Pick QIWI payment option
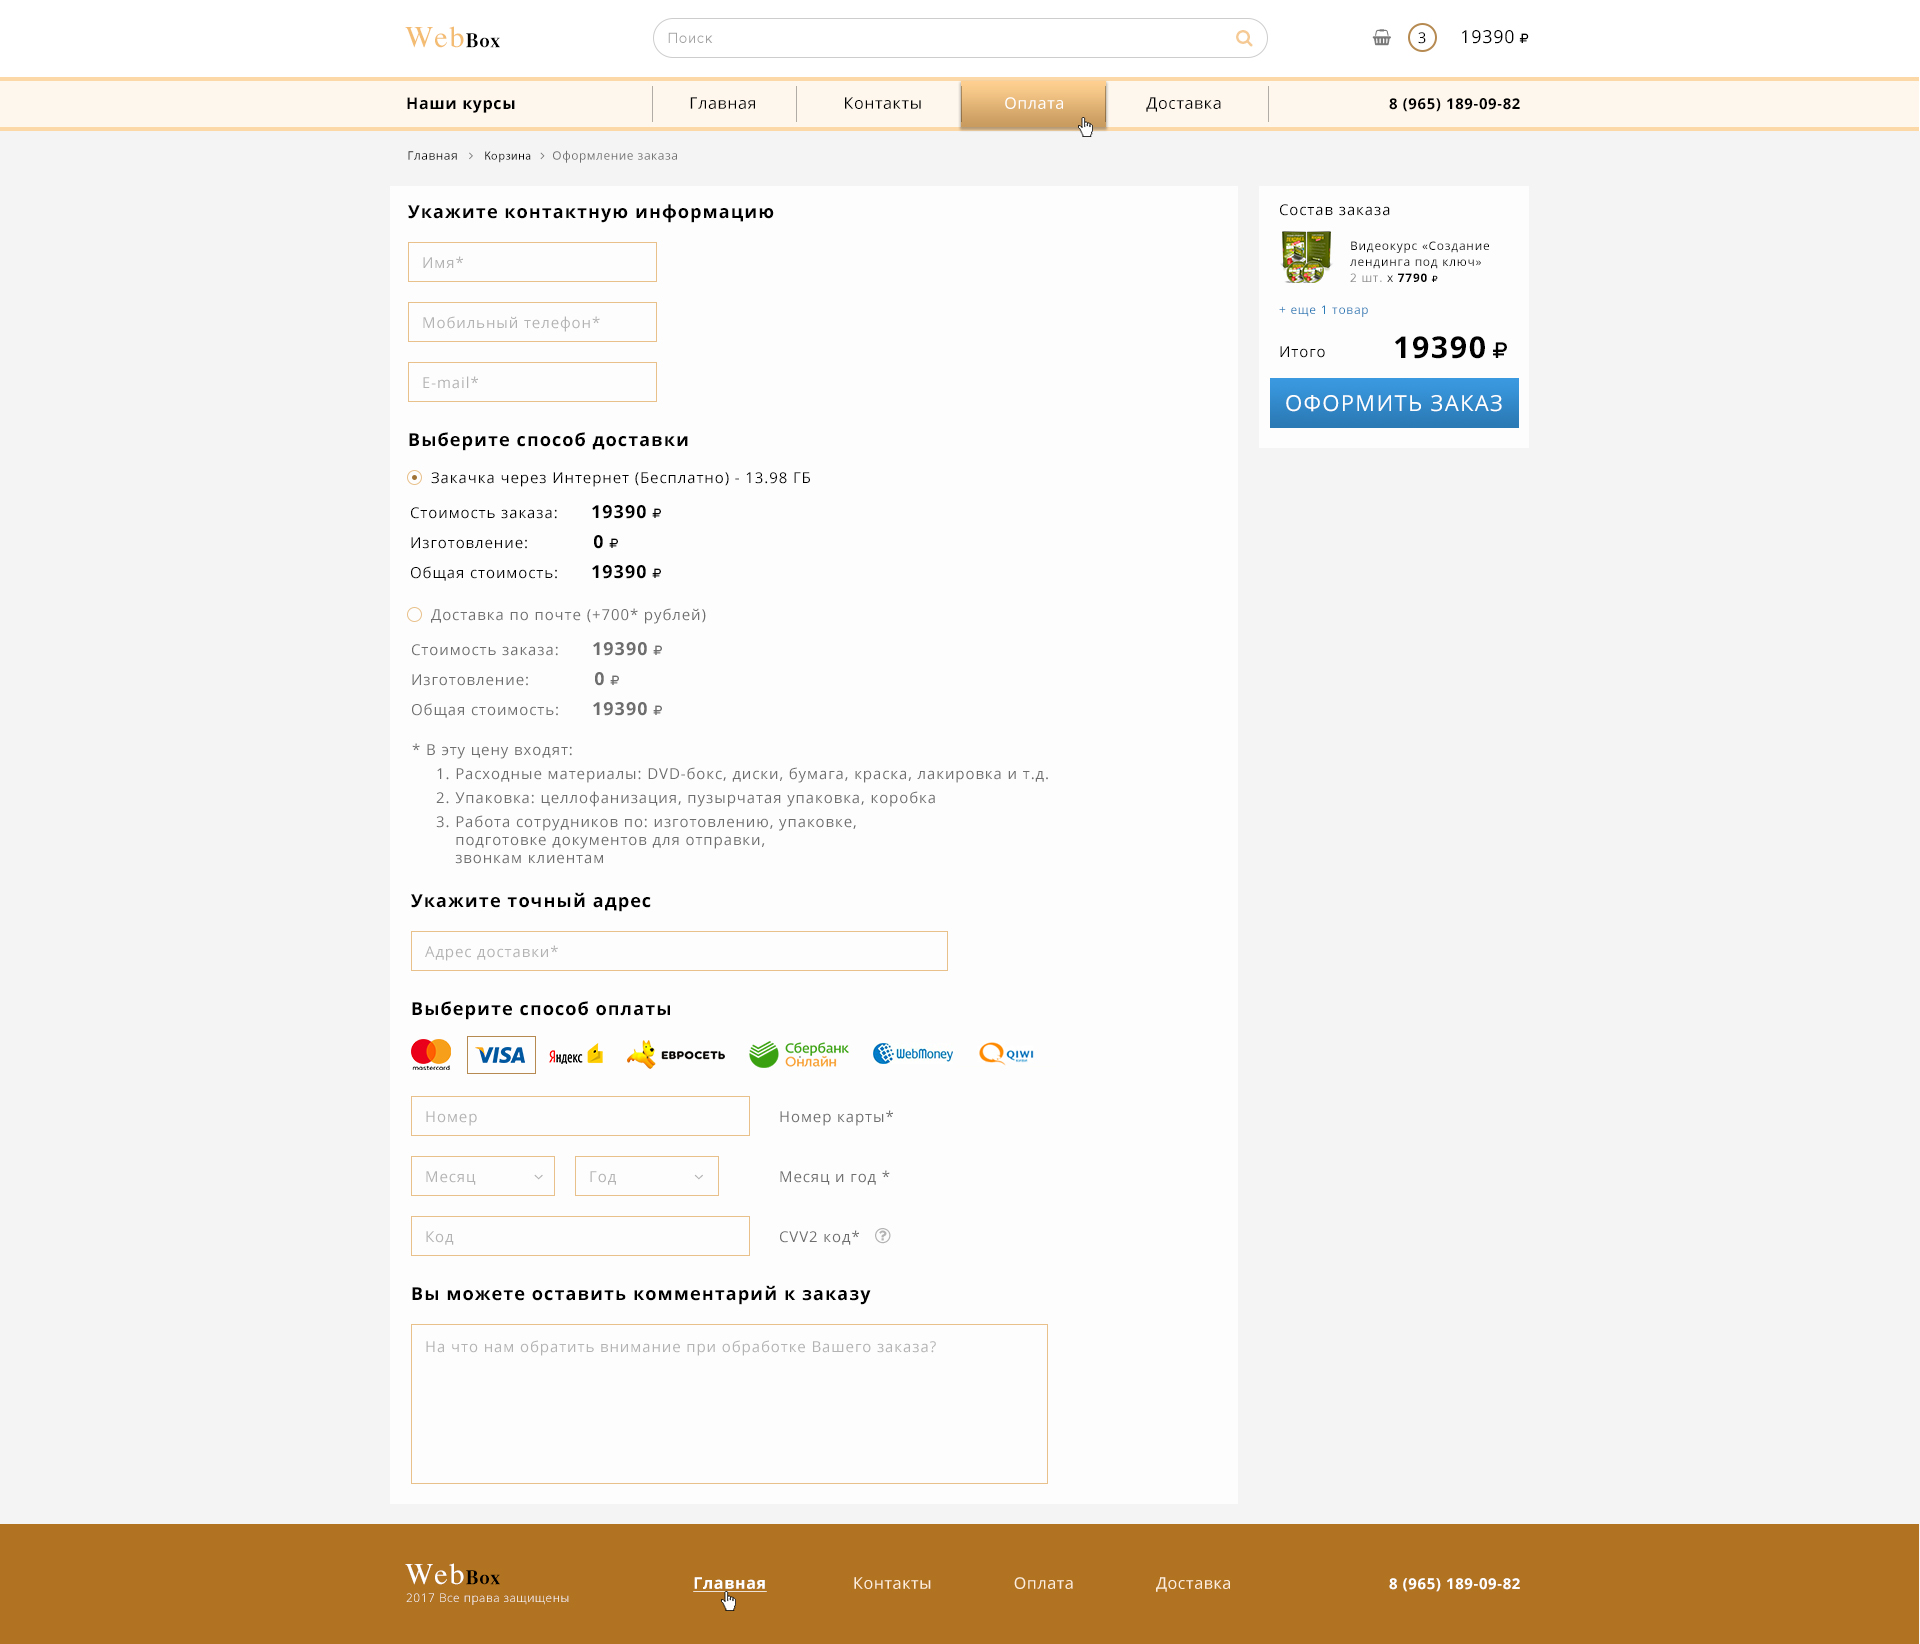1920x1644 pixels. click(x=1006, y=1054)
